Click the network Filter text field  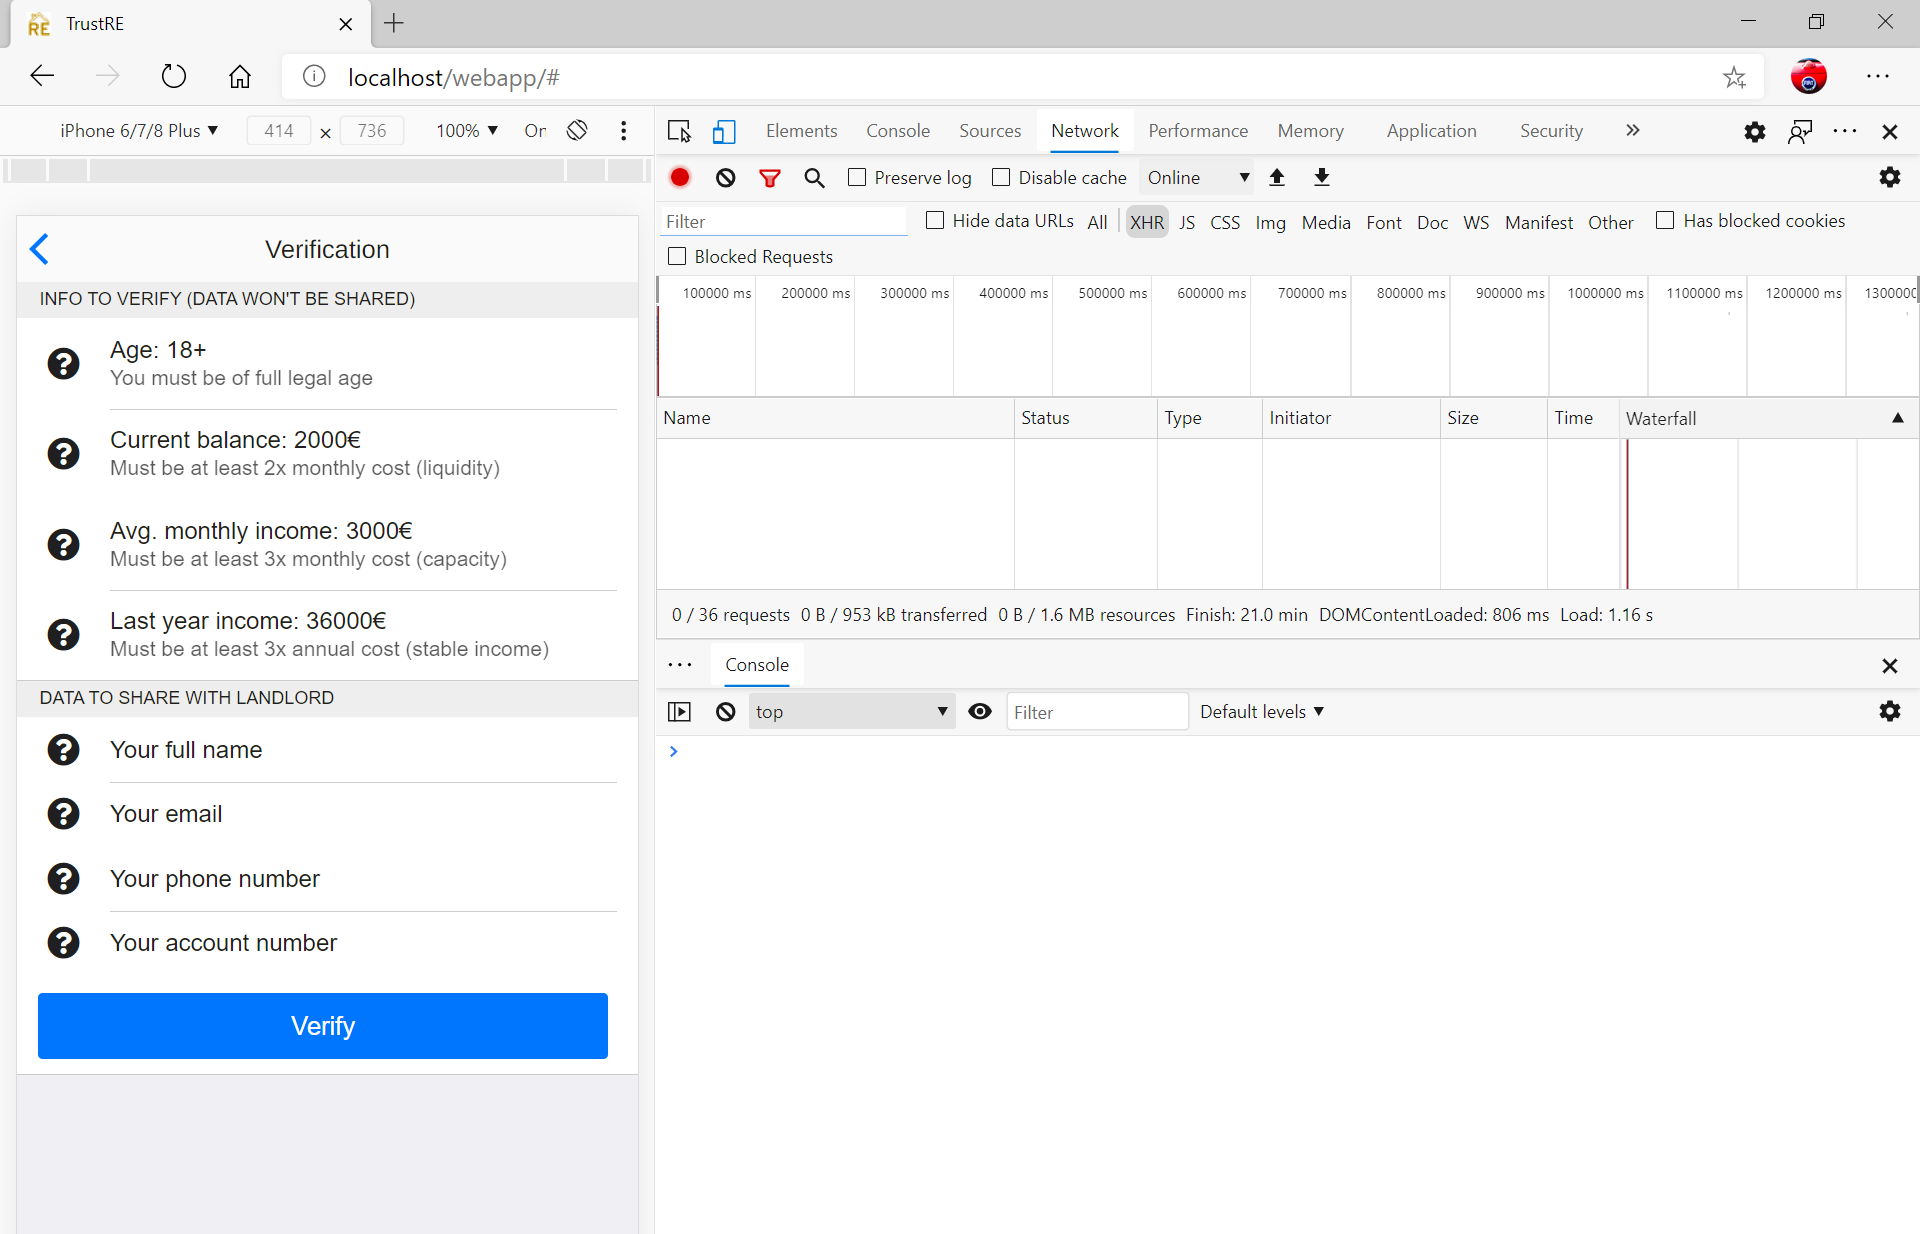785,222
